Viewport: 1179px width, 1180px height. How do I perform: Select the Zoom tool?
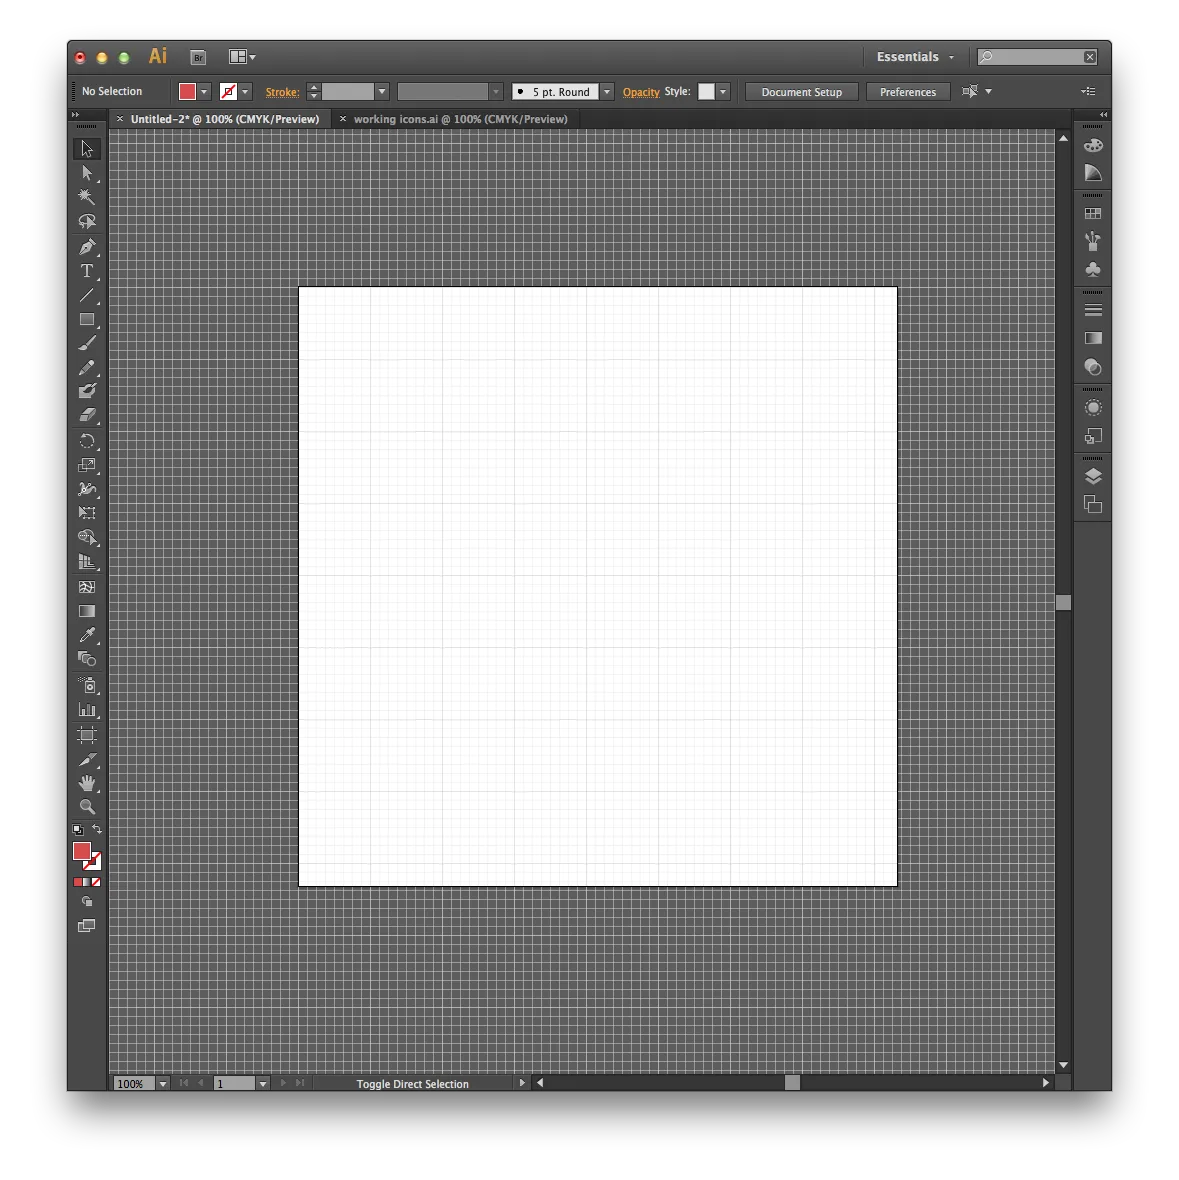[87, 807]
